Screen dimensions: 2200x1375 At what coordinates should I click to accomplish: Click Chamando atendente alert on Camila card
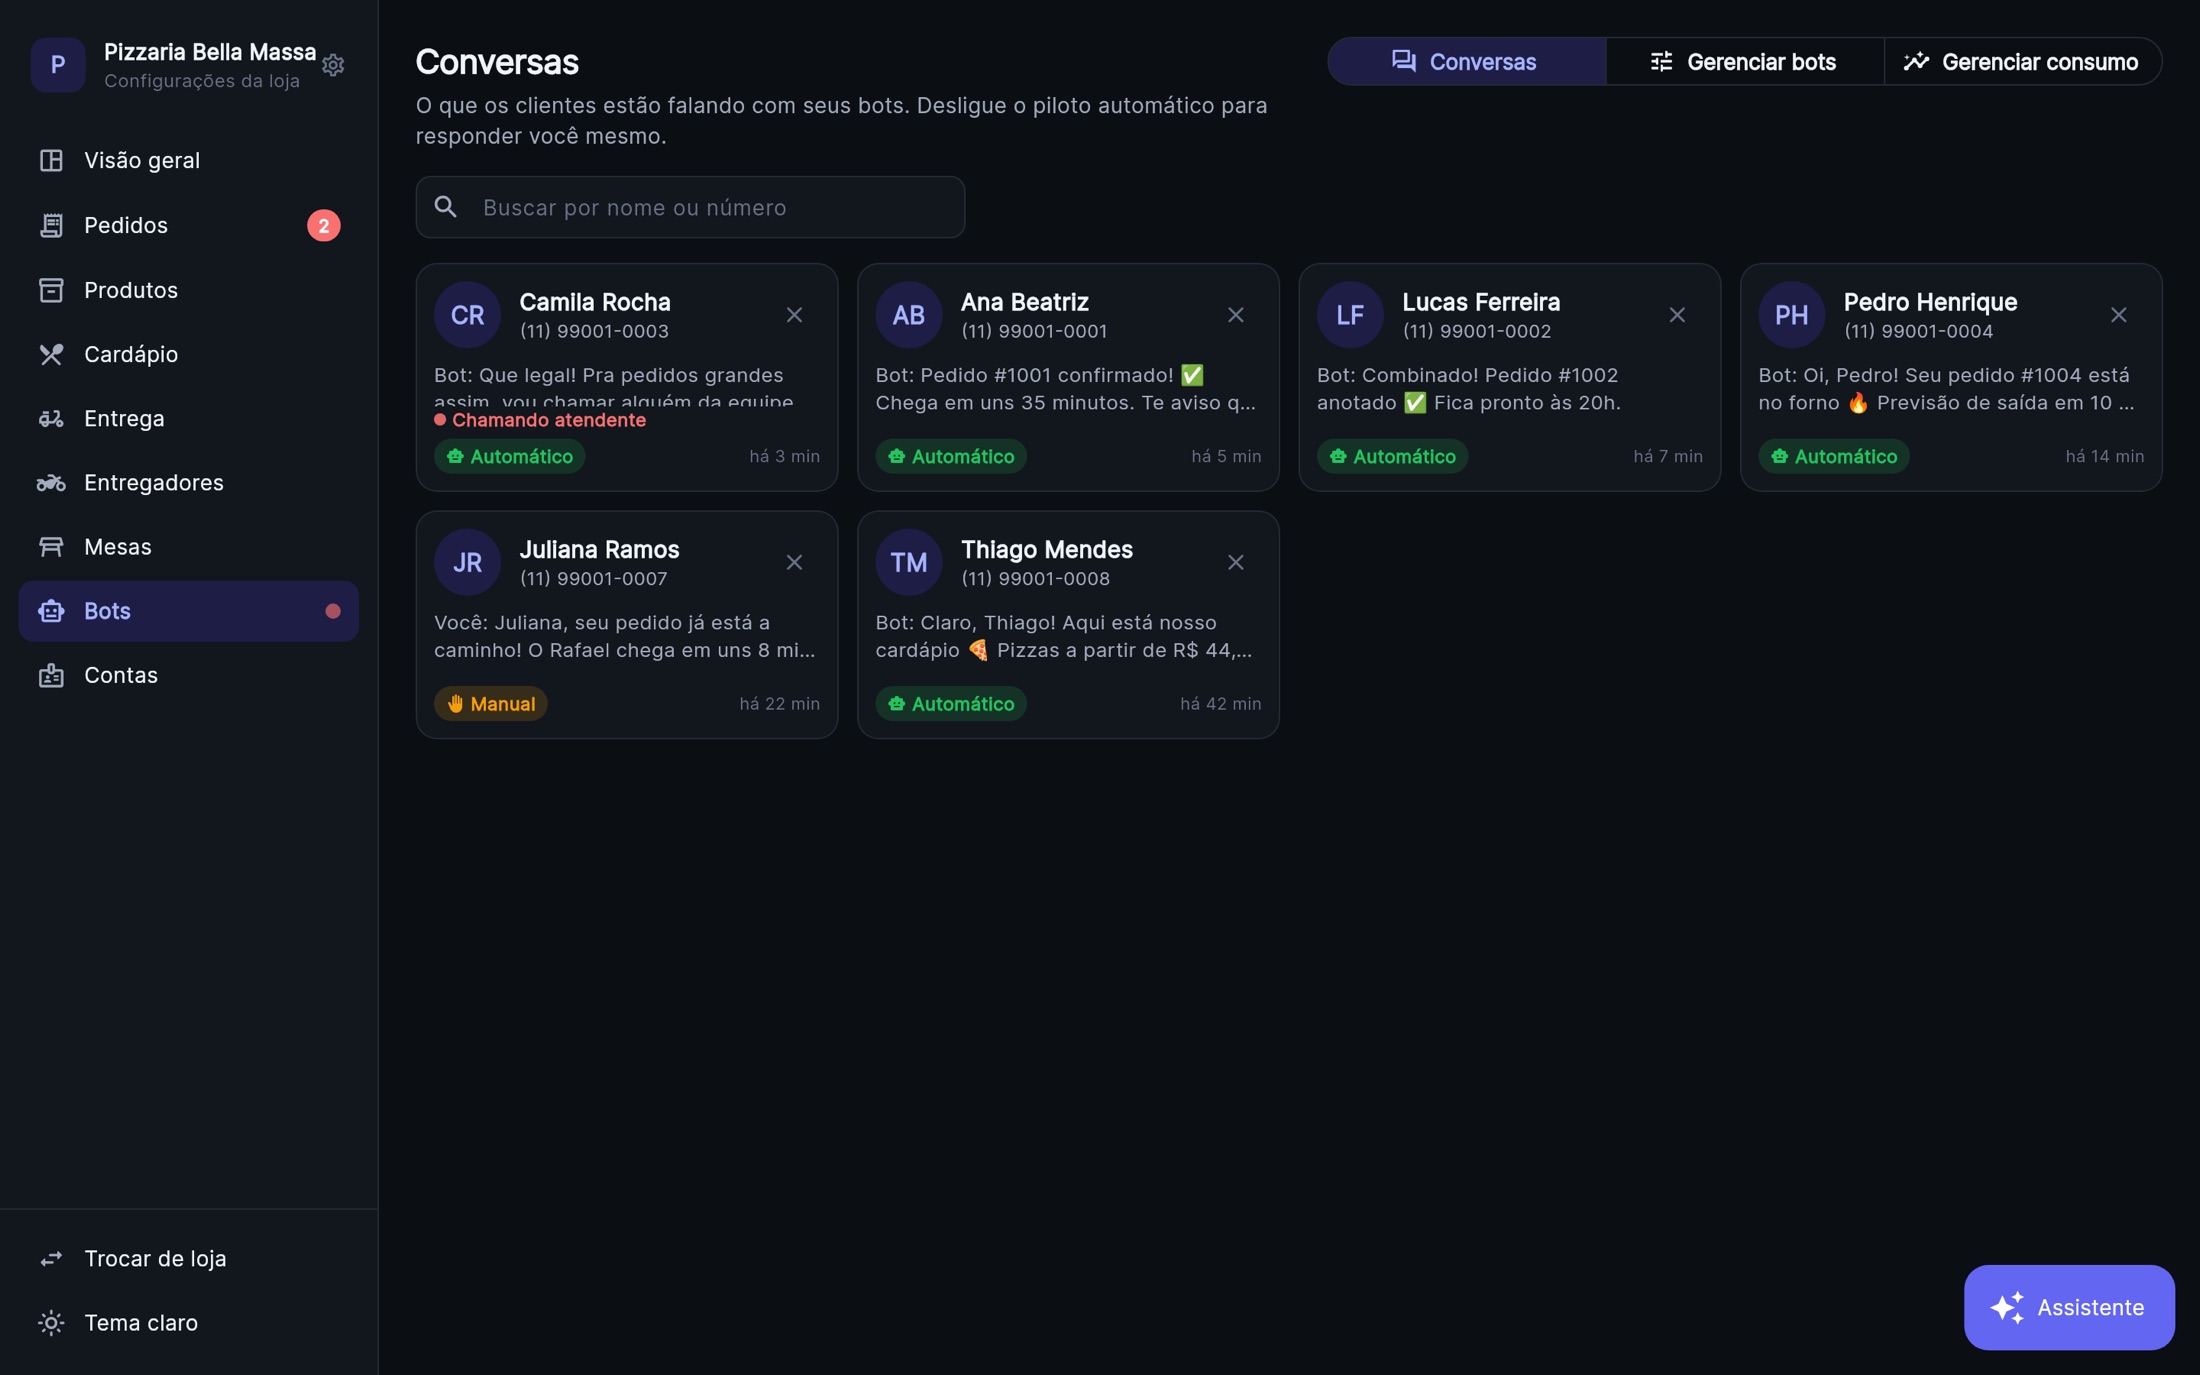(540, 420)
